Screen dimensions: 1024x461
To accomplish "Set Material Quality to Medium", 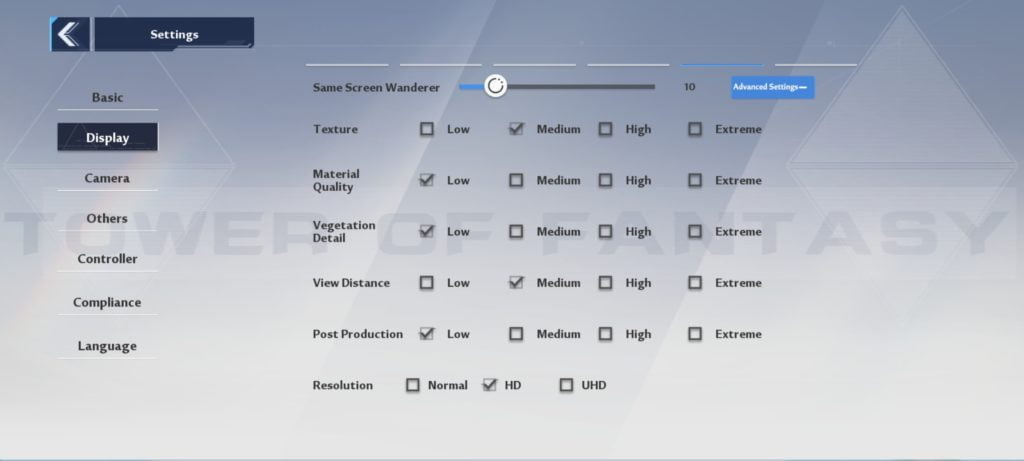I will [516, 180].
